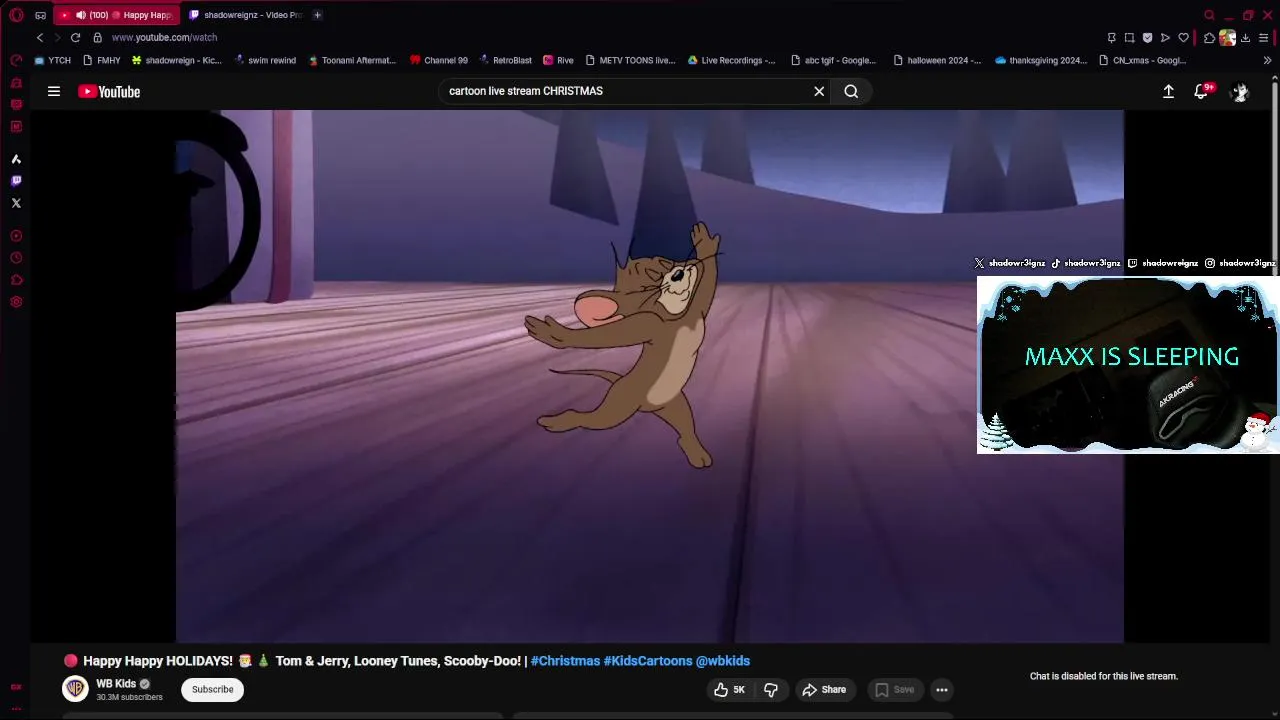Click the Tom & Jerry video player
1280x720 pixels.
(x=650, y=376)
